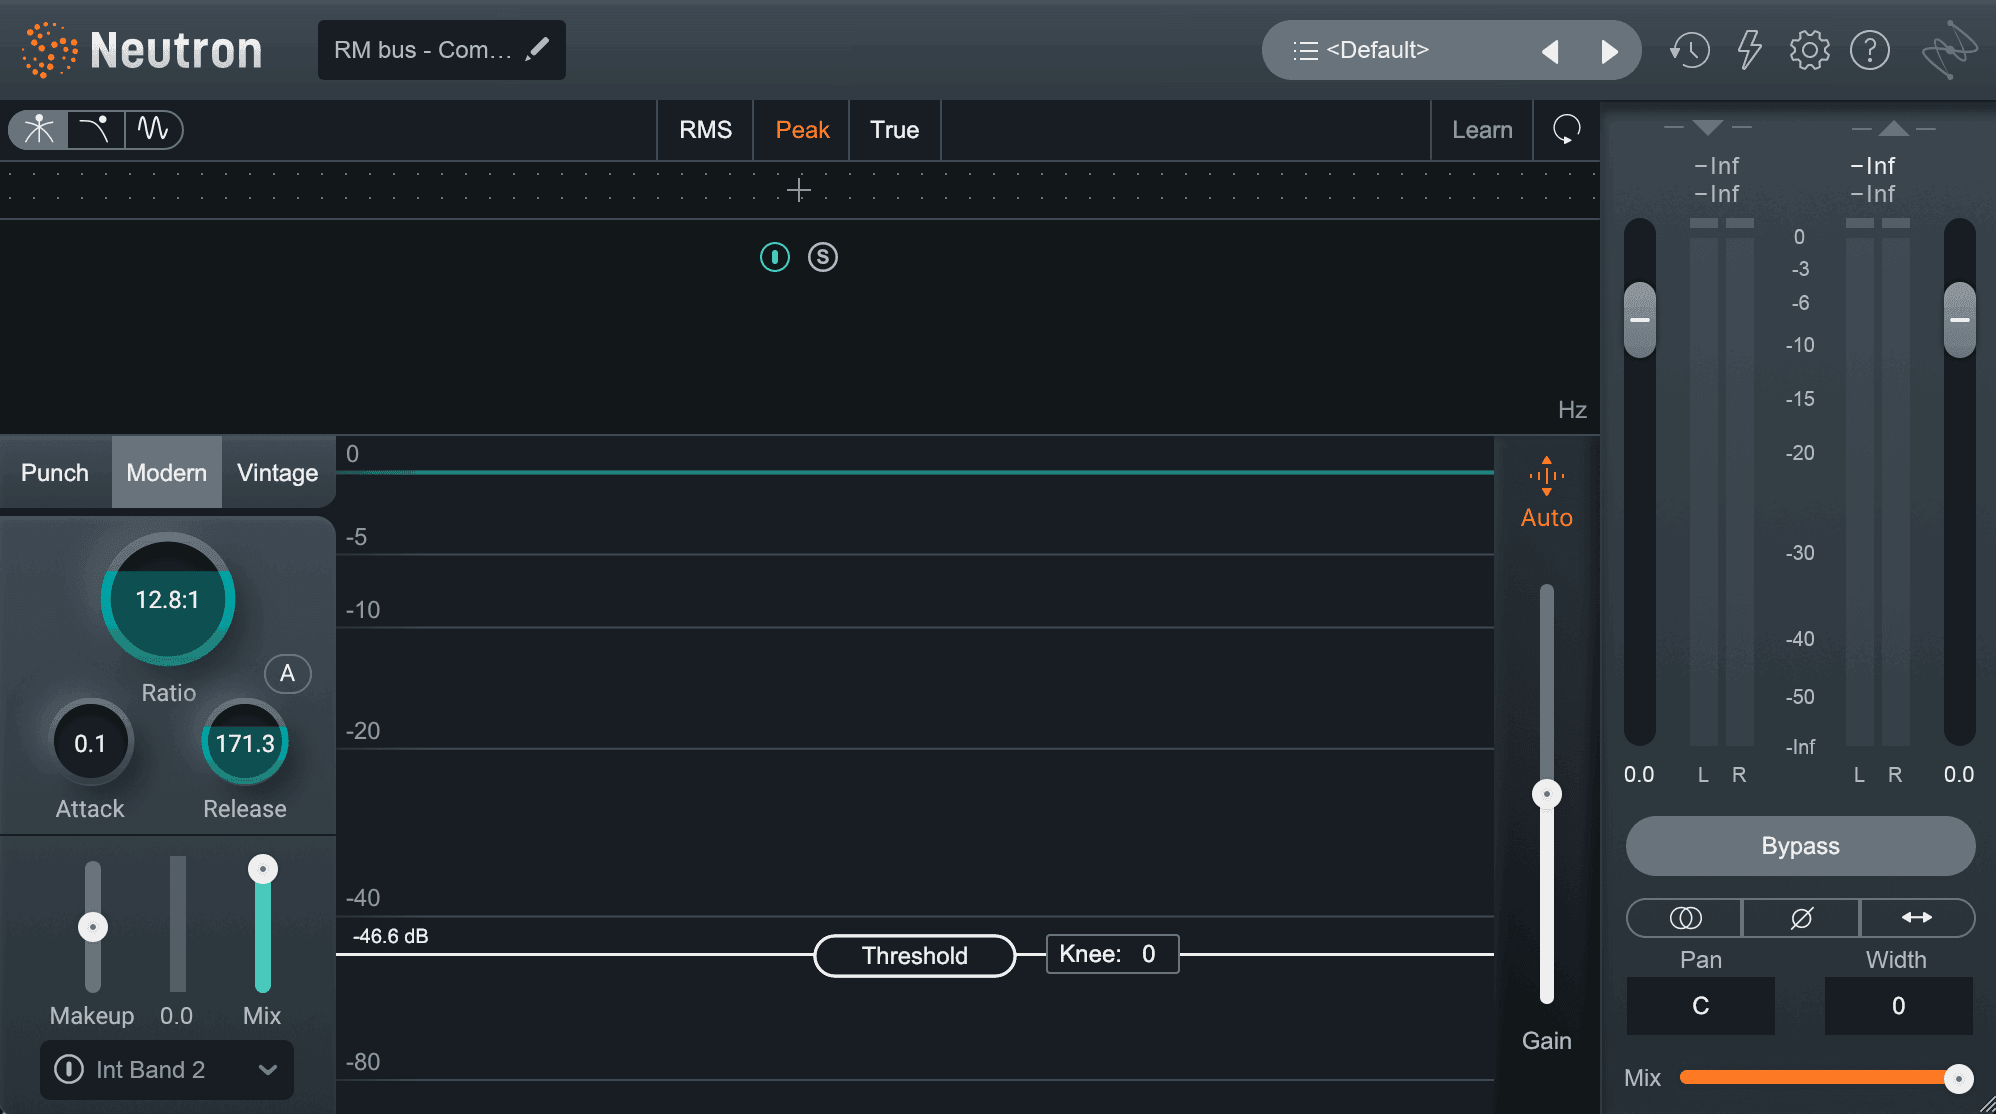This screenshot has height=1114, width=1996.
Task: Open the history clock icon
Action: click(1690, 50)
